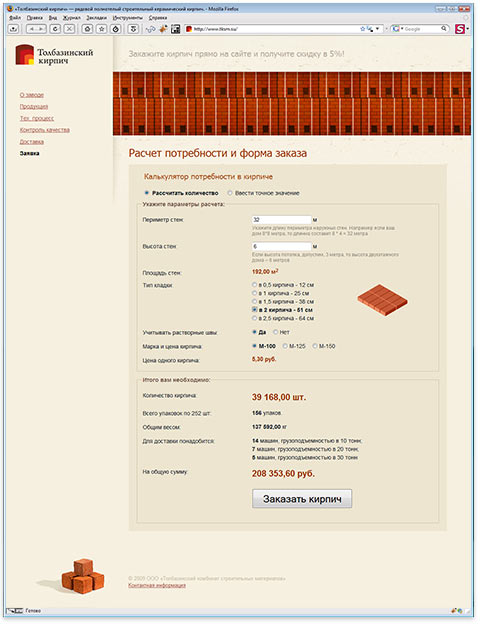
Task: Click the red S extension icon
Action: tap(459, 29)
